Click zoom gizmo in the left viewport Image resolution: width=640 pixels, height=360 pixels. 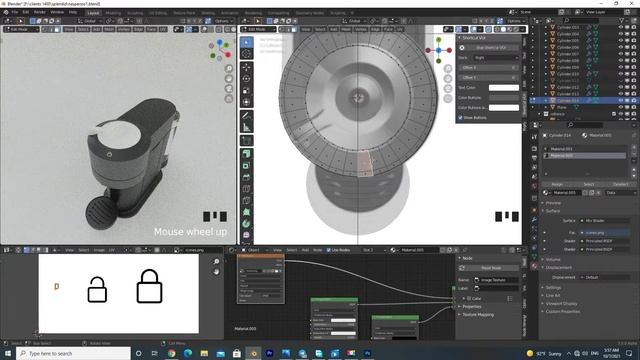(229, 69)
